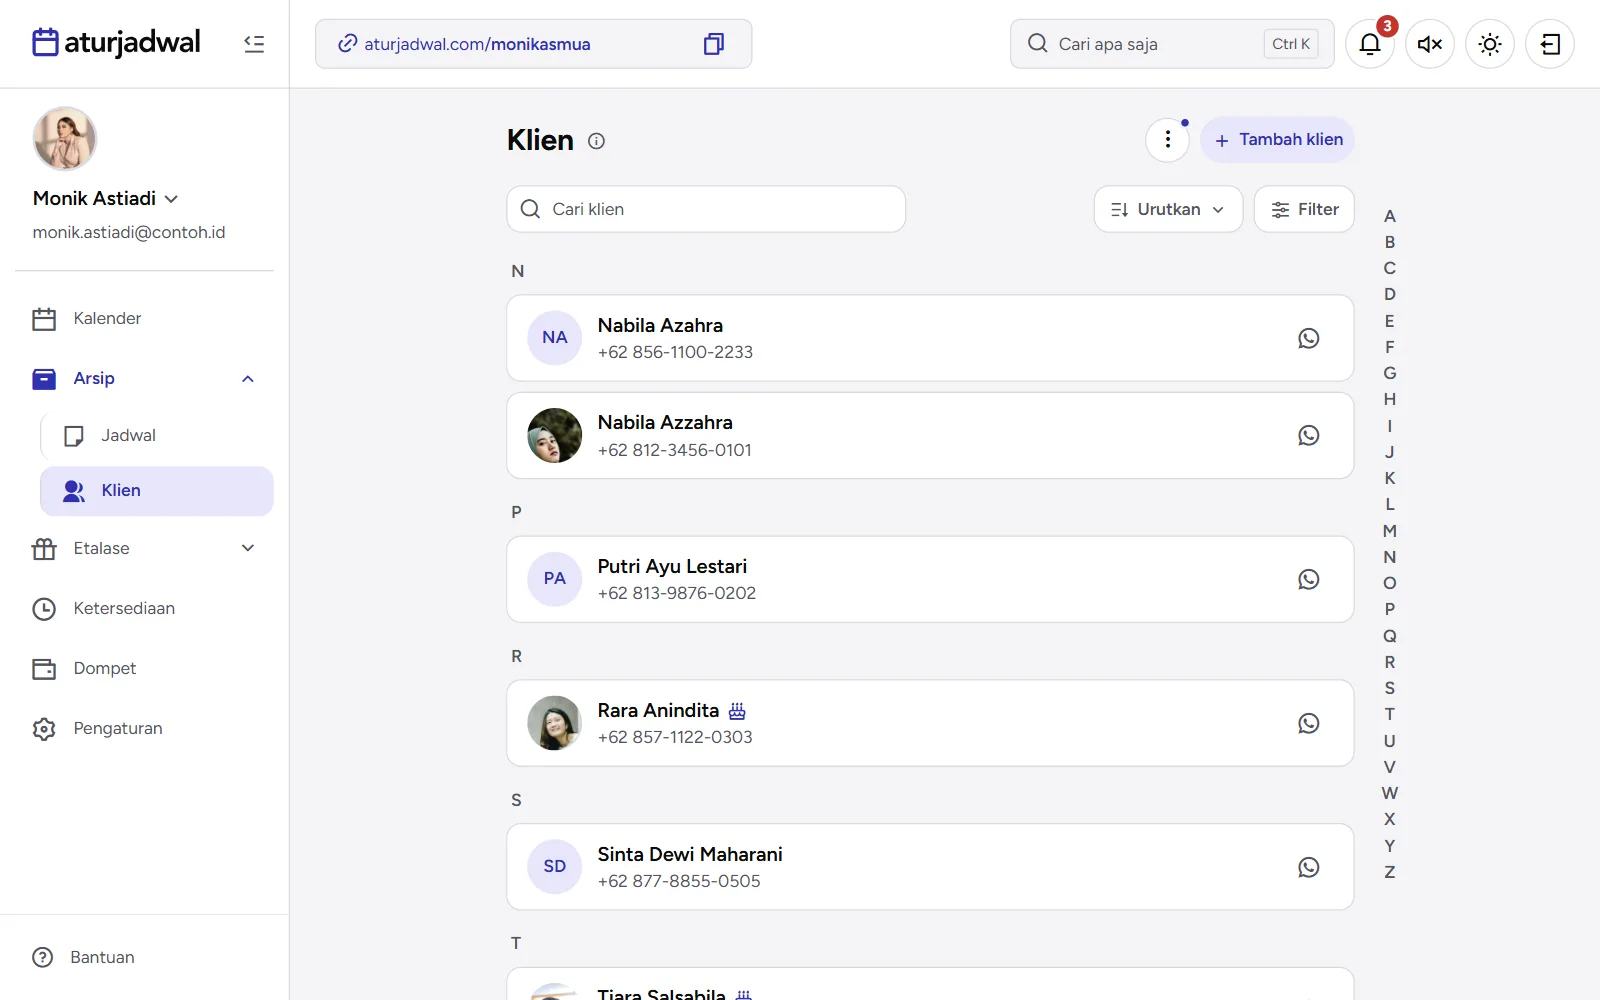Toggle the sound mute icon
The width and height of the screenshot is (1600, 1000).
pyautogui.click(x=1430, y=44)
